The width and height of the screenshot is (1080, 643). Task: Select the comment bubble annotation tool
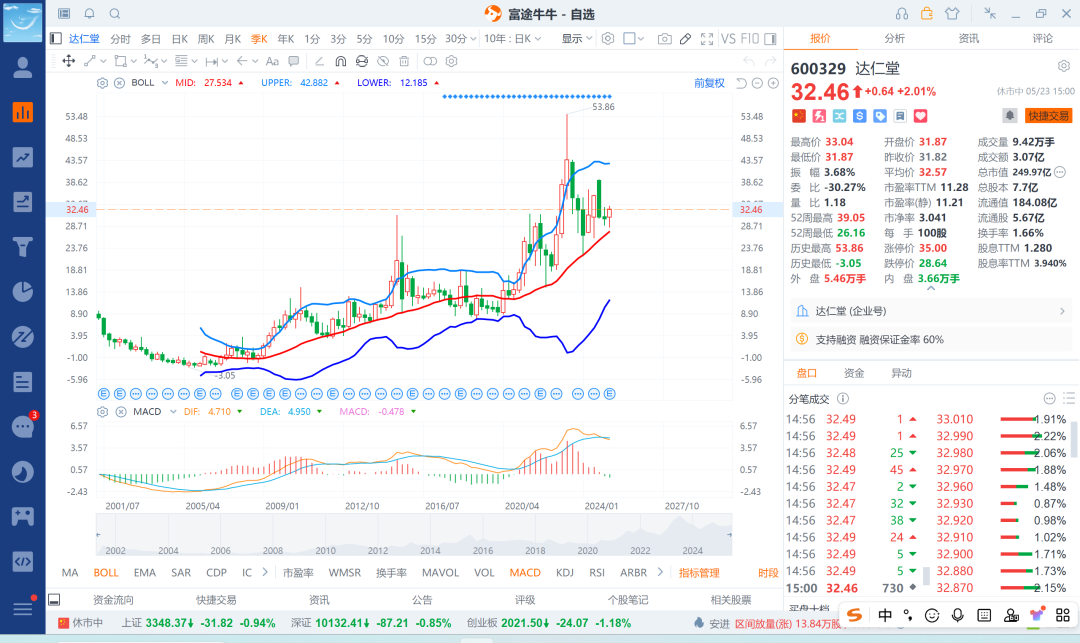(294, 61)
